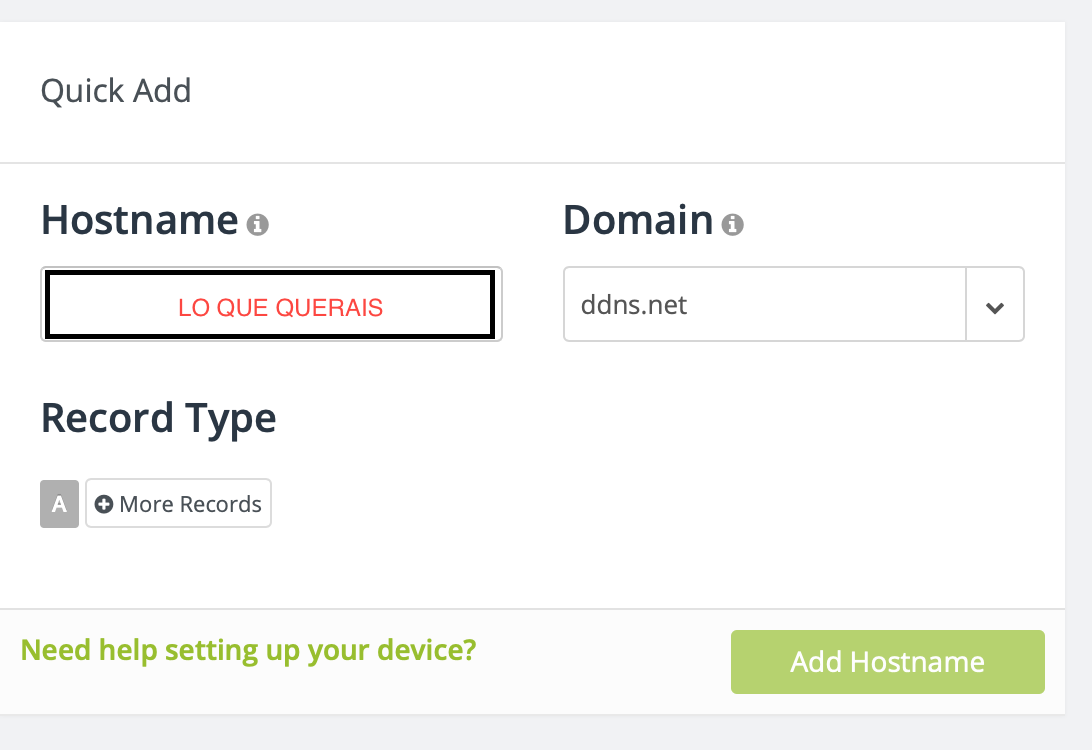Click the plus icon in More Records
The height and width of the screenshot is (750, 1092).
pos(104,504)
